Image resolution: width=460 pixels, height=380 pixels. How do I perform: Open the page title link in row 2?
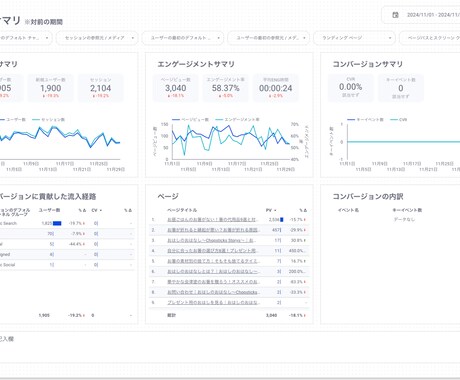pos(213,230)
